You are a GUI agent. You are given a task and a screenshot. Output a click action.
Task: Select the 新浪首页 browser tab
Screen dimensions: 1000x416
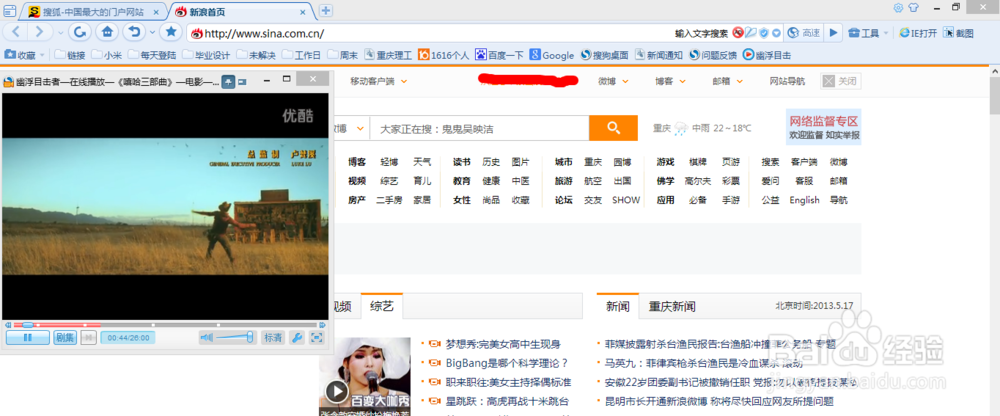(x=242, y=12)
